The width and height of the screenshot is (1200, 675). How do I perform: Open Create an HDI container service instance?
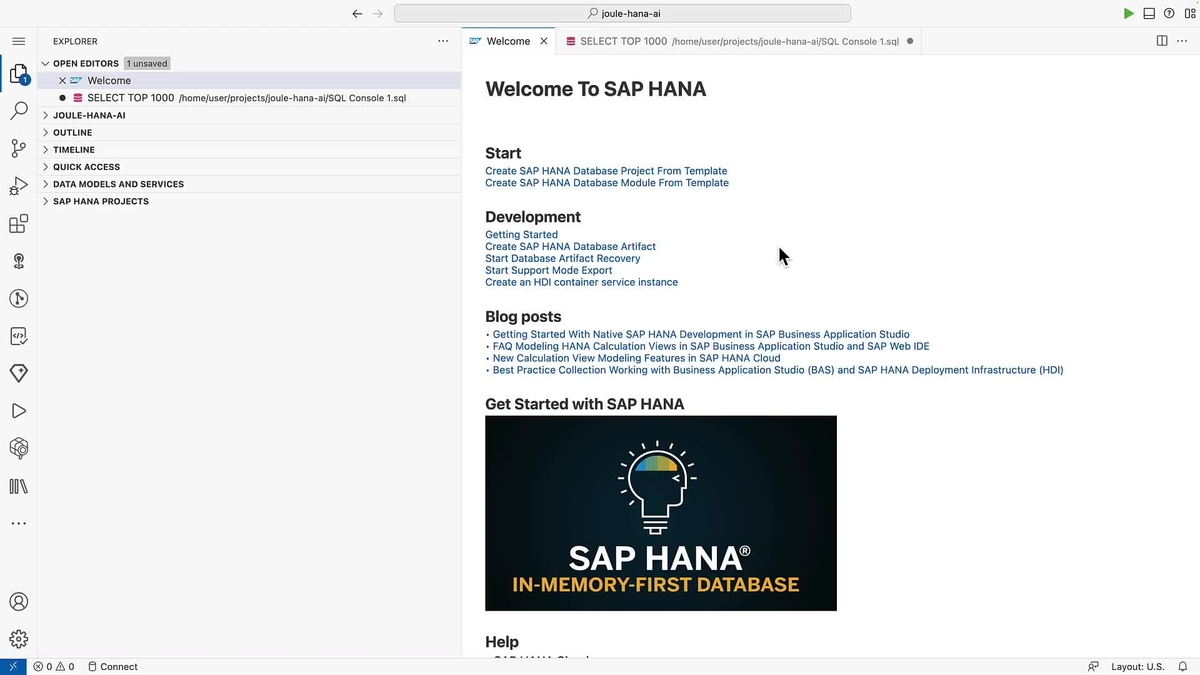pyautogui.click(x=581, y=282)
